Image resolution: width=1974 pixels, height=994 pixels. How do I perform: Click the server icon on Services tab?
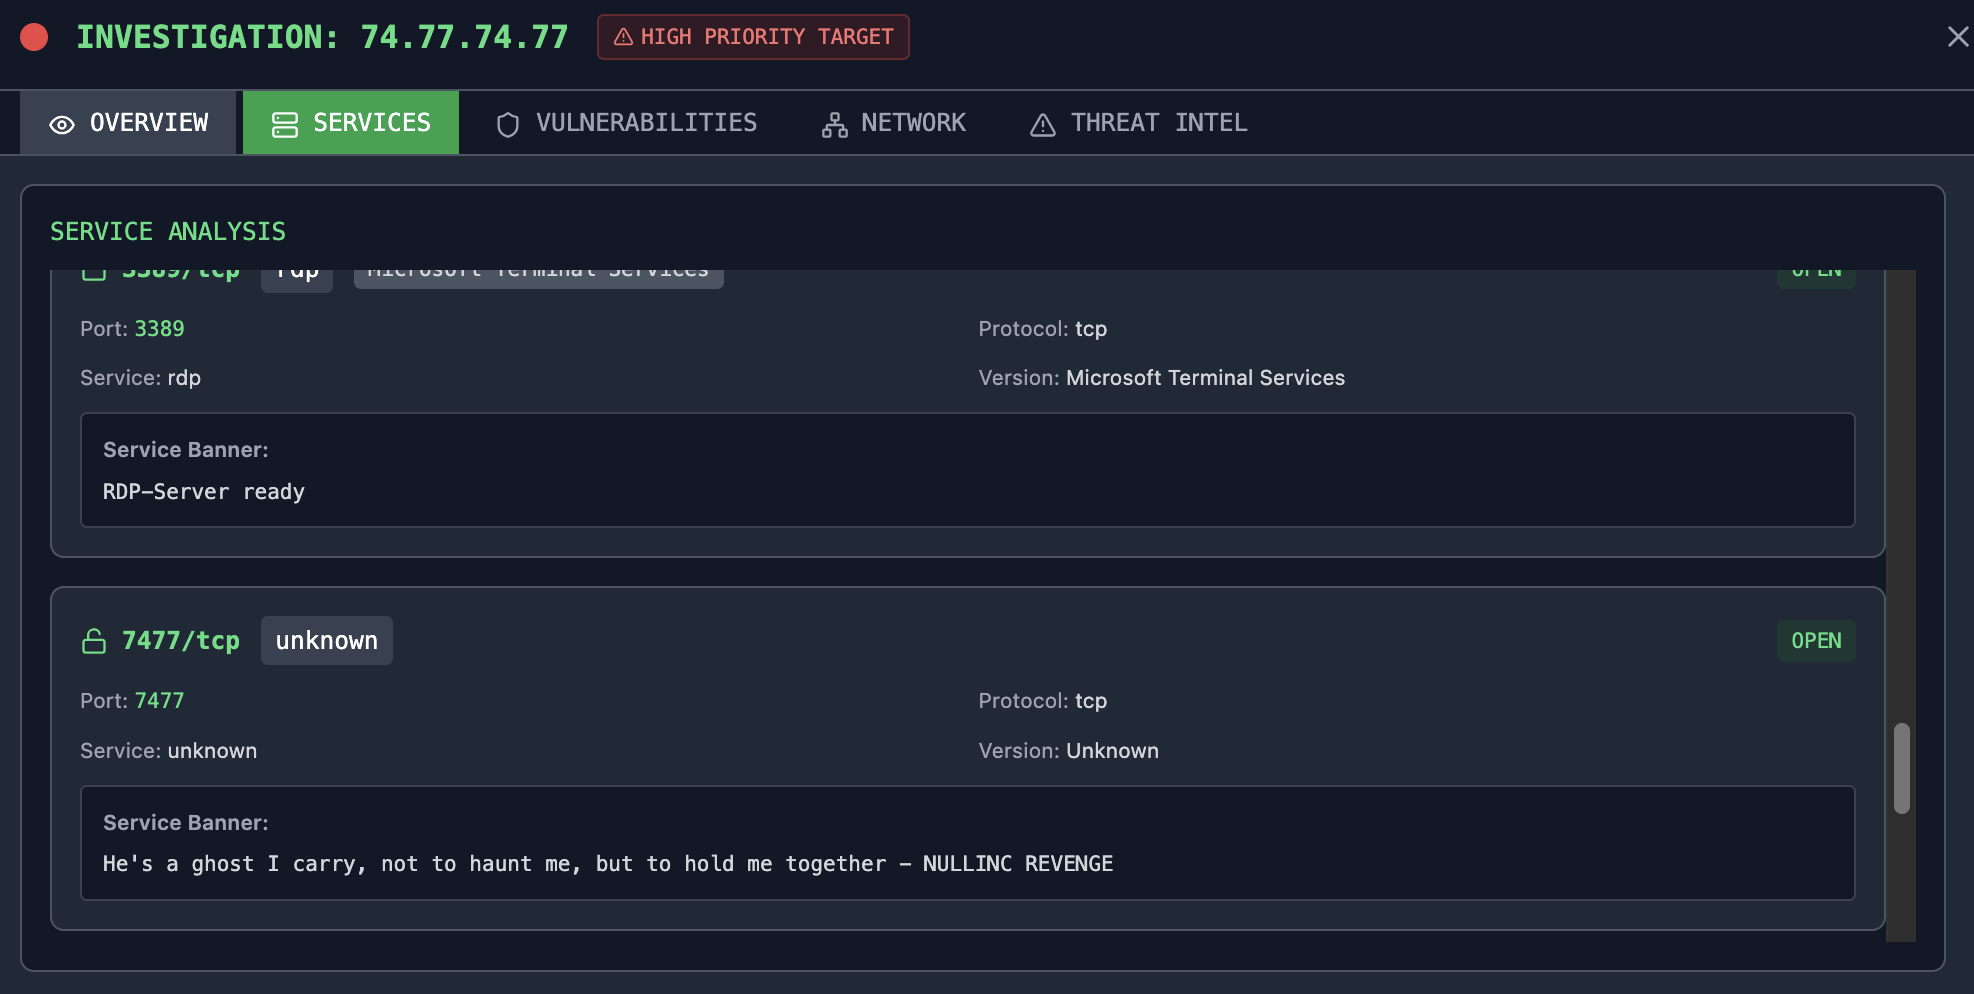tap(285, 124)
